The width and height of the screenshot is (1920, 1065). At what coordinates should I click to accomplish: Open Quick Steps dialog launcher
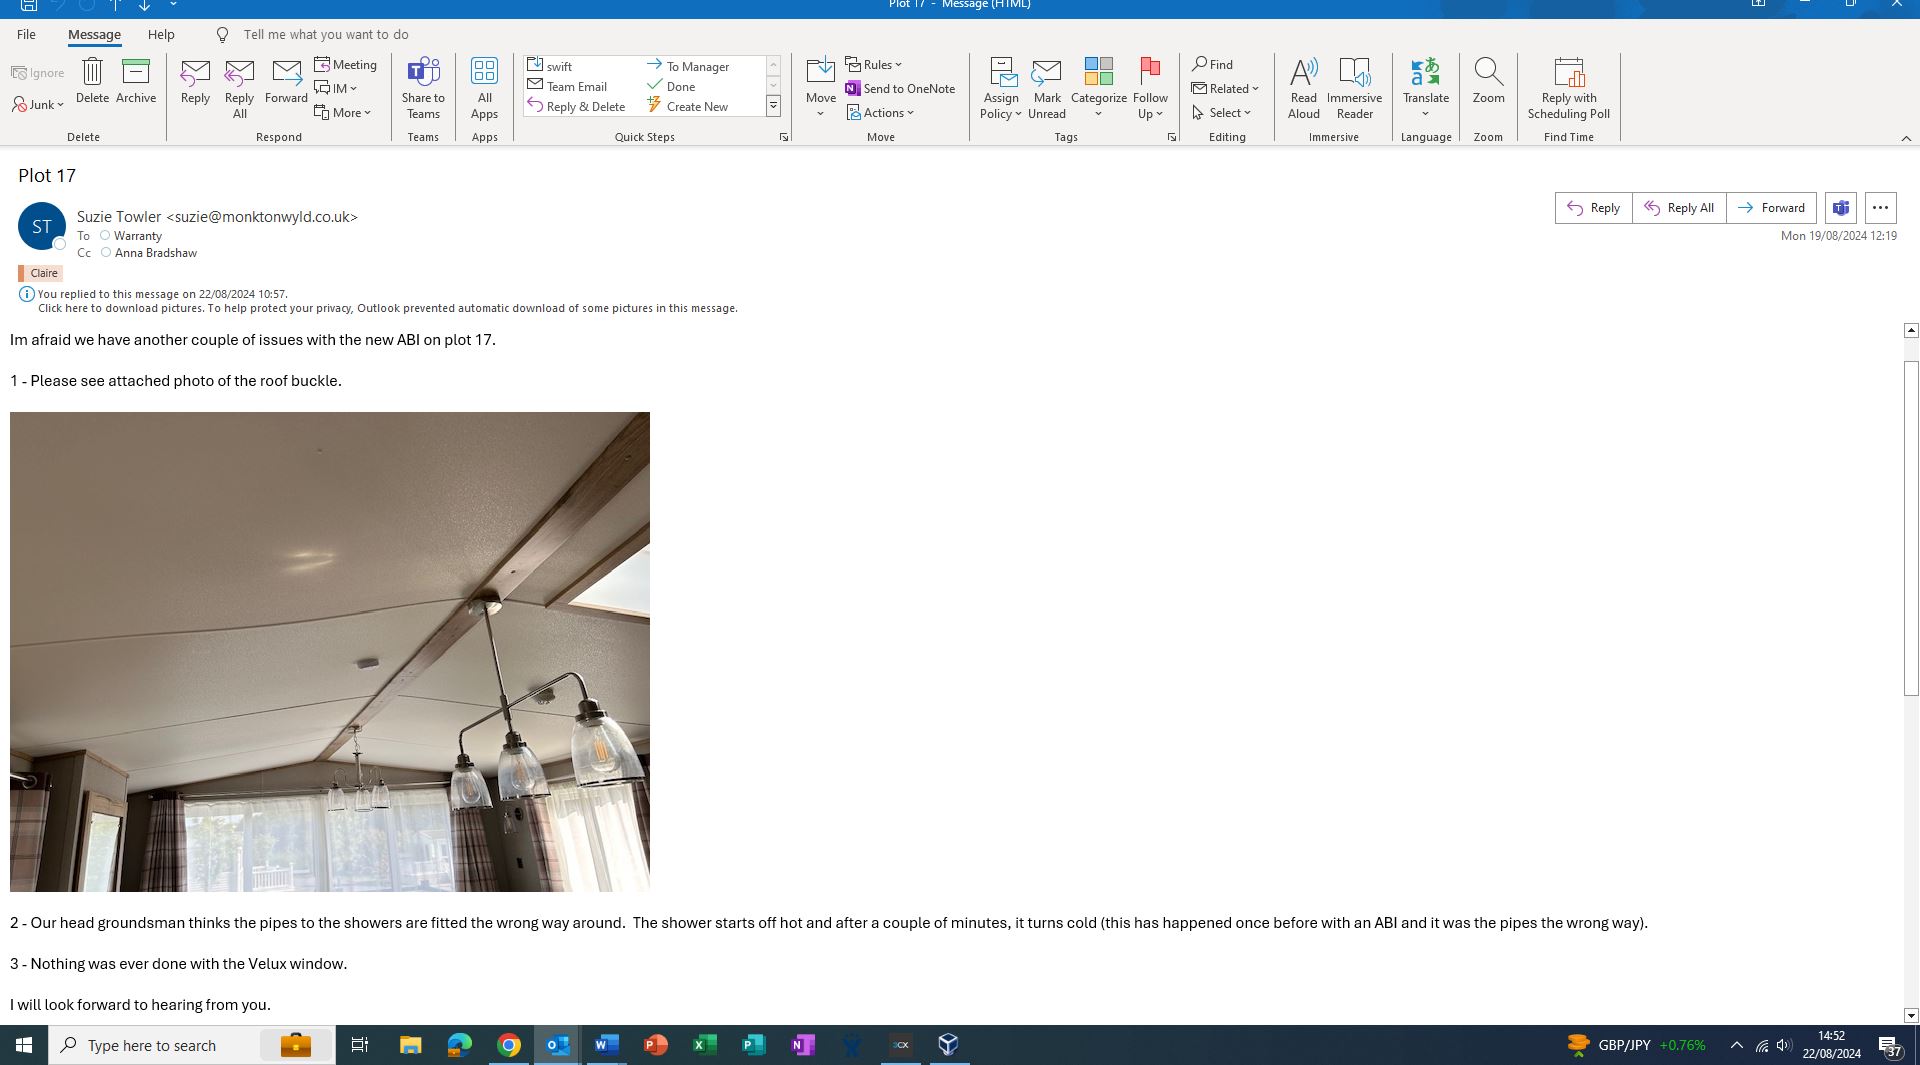tap(784, 137)
